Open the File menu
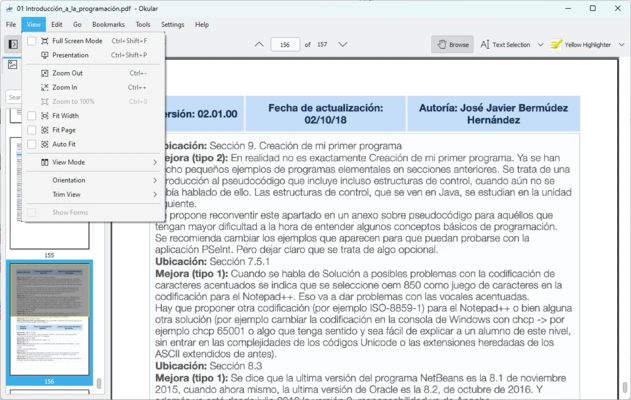 click(x=11, y=25)
